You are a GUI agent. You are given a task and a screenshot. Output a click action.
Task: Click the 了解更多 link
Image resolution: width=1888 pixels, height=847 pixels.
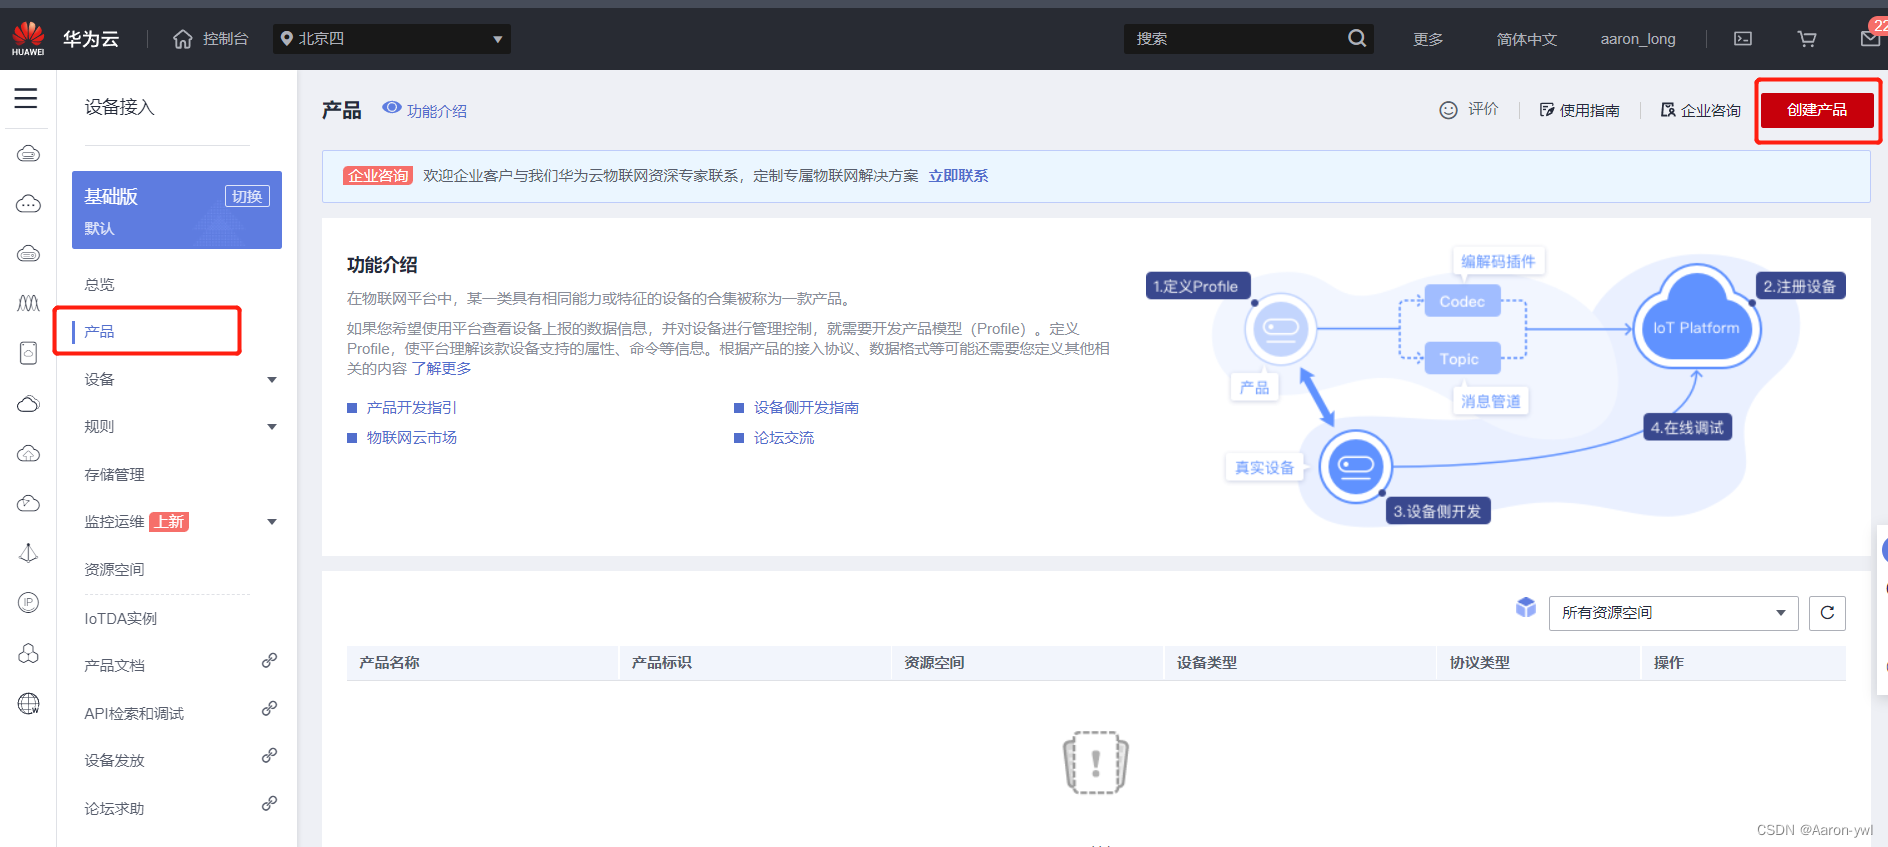[441, 369]
